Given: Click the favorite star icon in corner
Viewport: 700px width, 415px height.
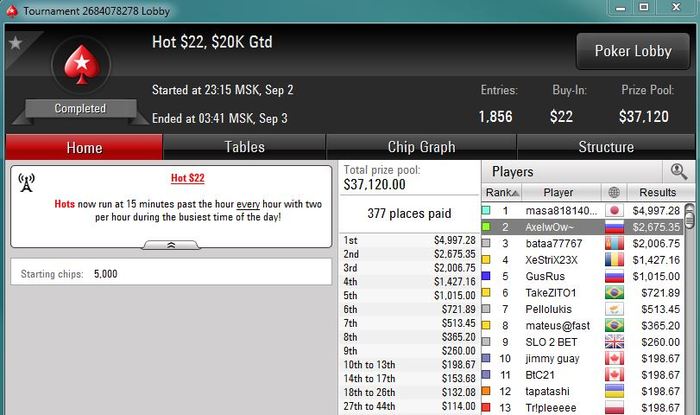Looking at the screenshot, I should pyautogui.click(x=16, y=43).
